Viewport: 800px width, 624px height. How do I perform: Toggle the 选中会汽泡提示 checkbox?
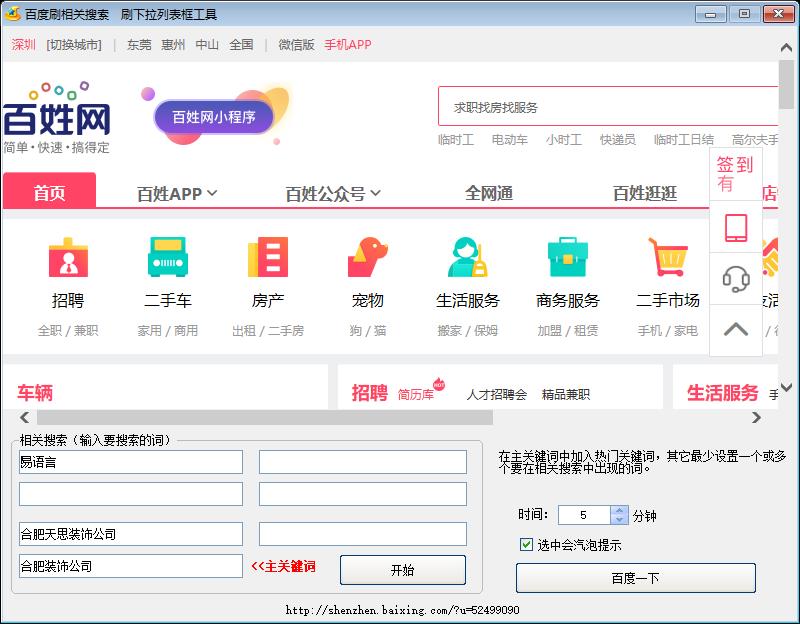pyautogui.click(x=526, y=544)
